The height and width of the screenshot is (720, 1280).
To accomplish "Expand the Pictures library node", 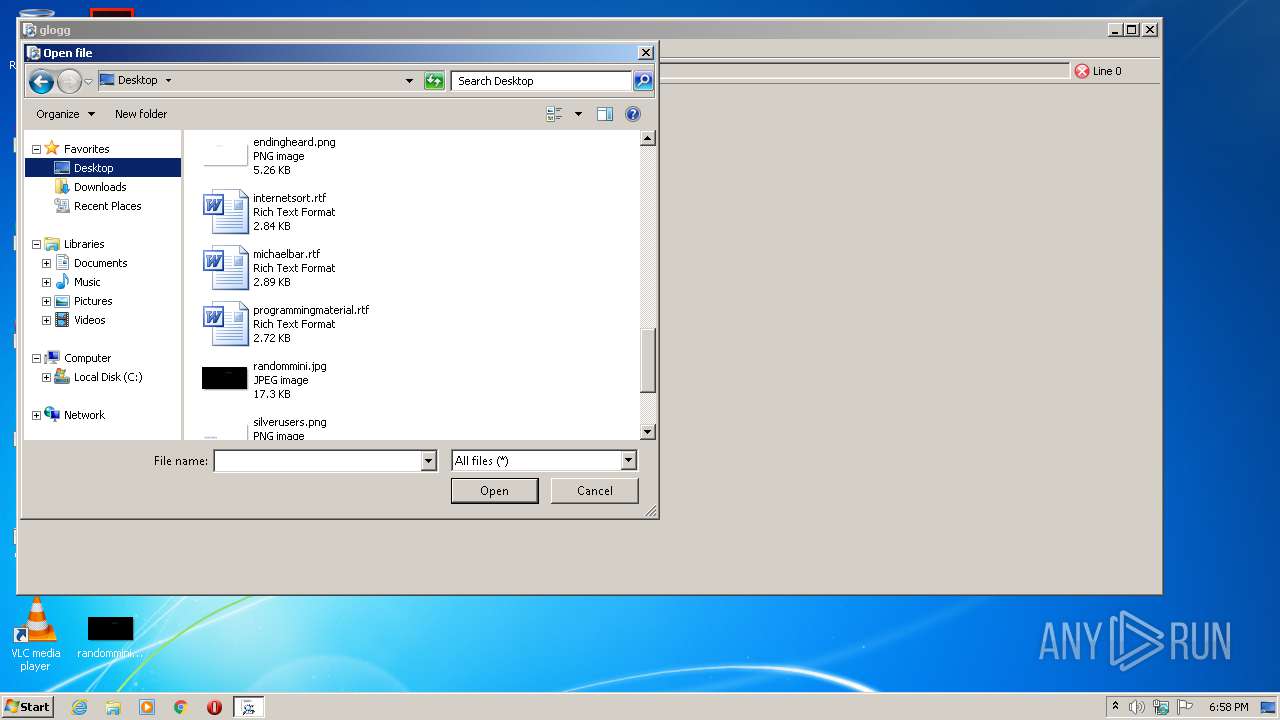I will [x=46, y=301].
